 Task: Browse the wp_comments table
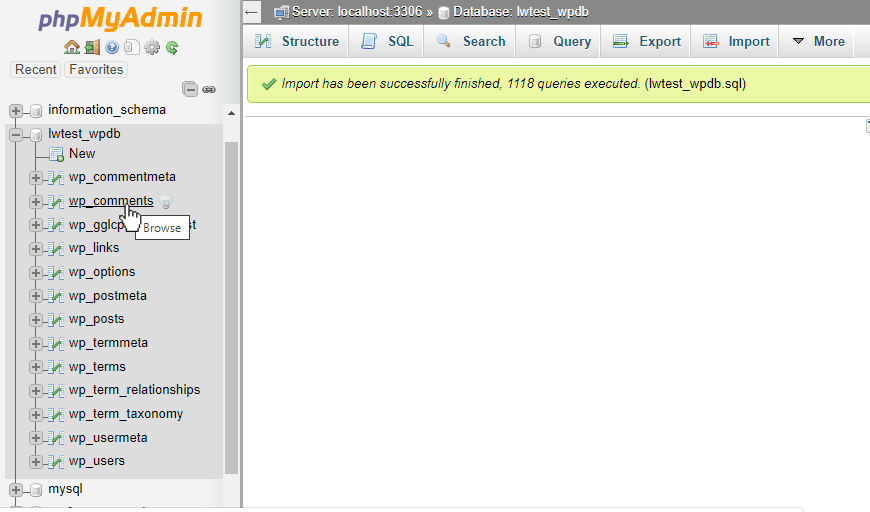[111, 201]
